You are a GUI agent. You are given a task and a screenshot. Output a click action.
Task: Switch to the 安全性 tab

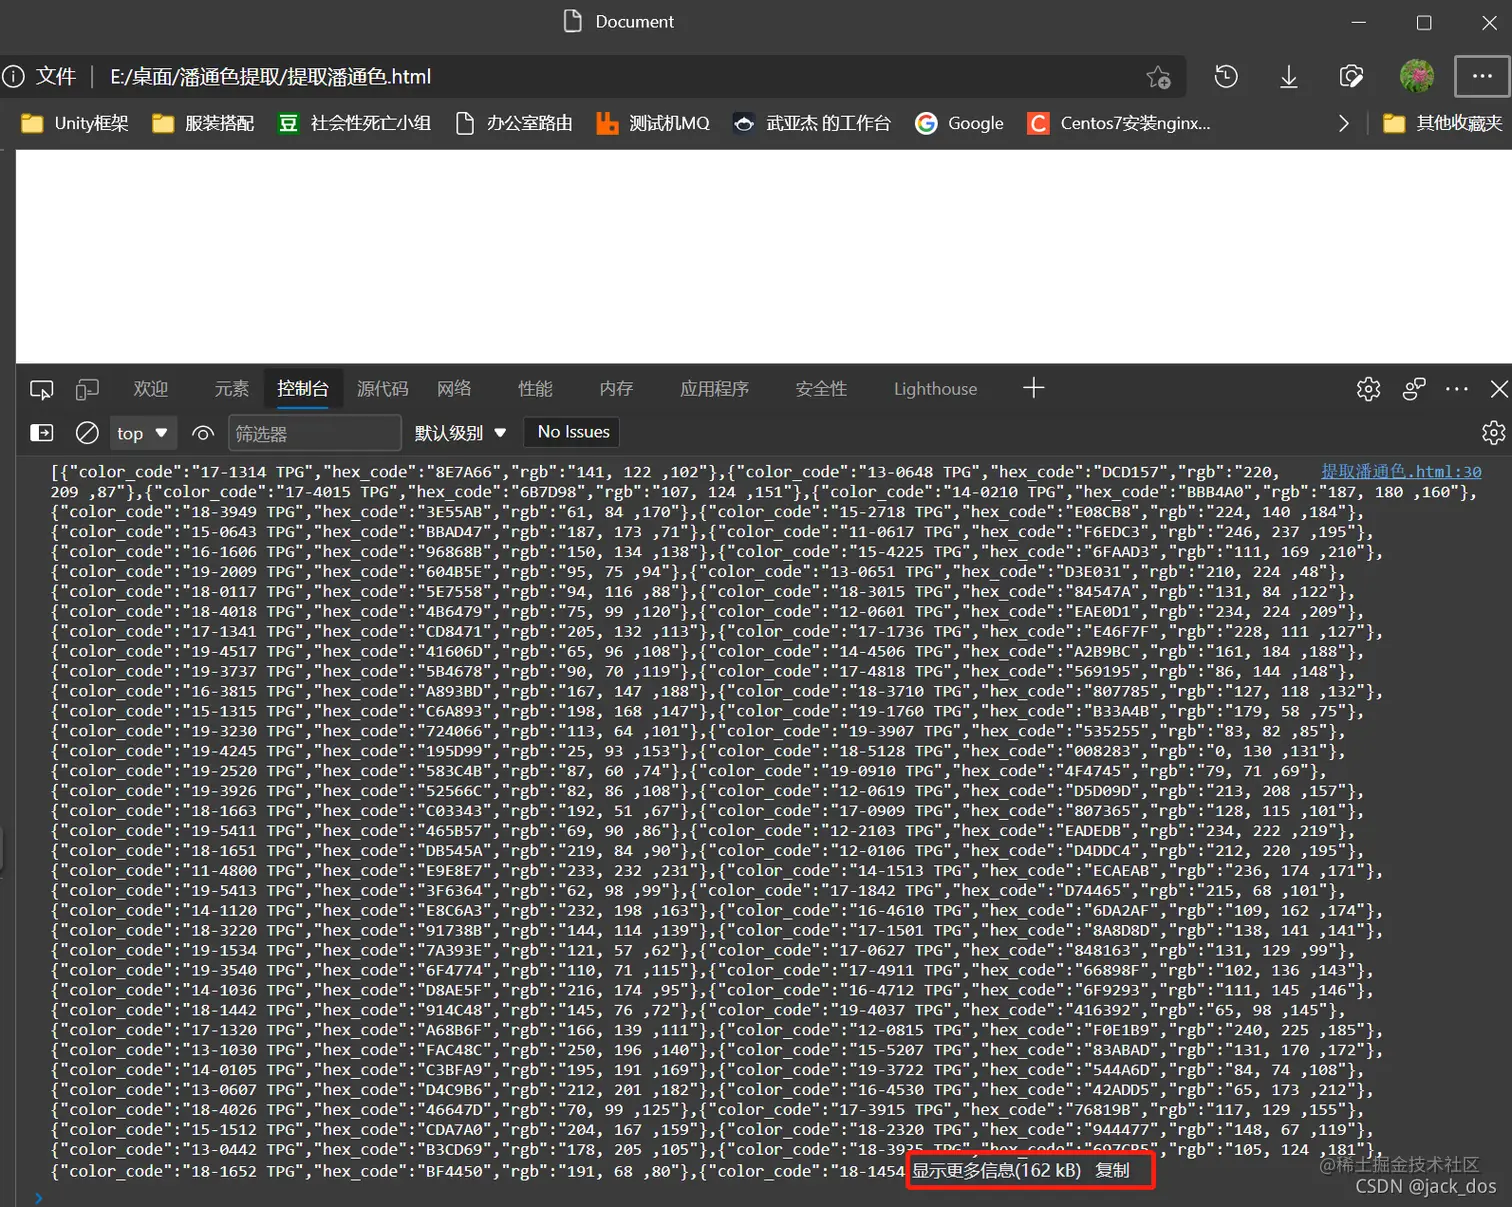(821, 389)
